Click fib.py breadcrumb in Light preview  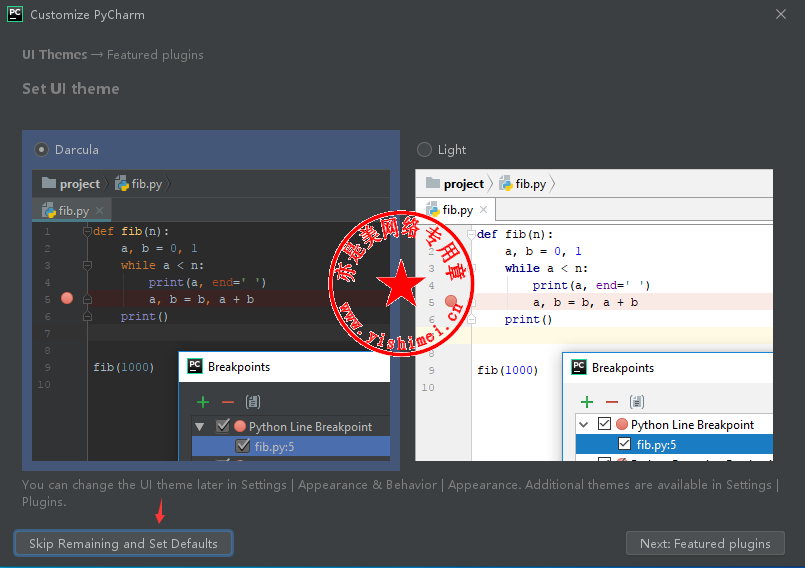click(x=523, y=184)
